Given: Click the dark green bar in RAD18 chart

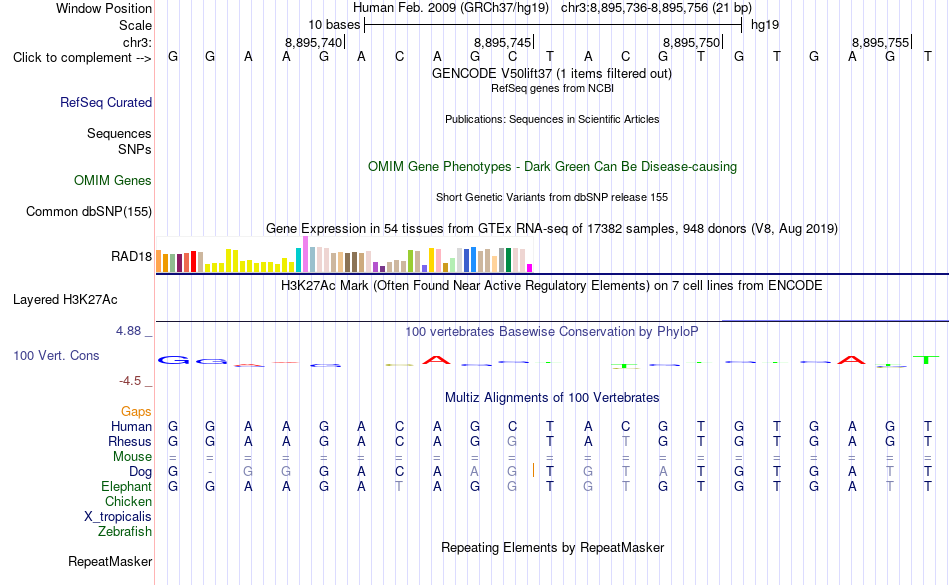Looking at the screenshot, I should pos(508,260).
